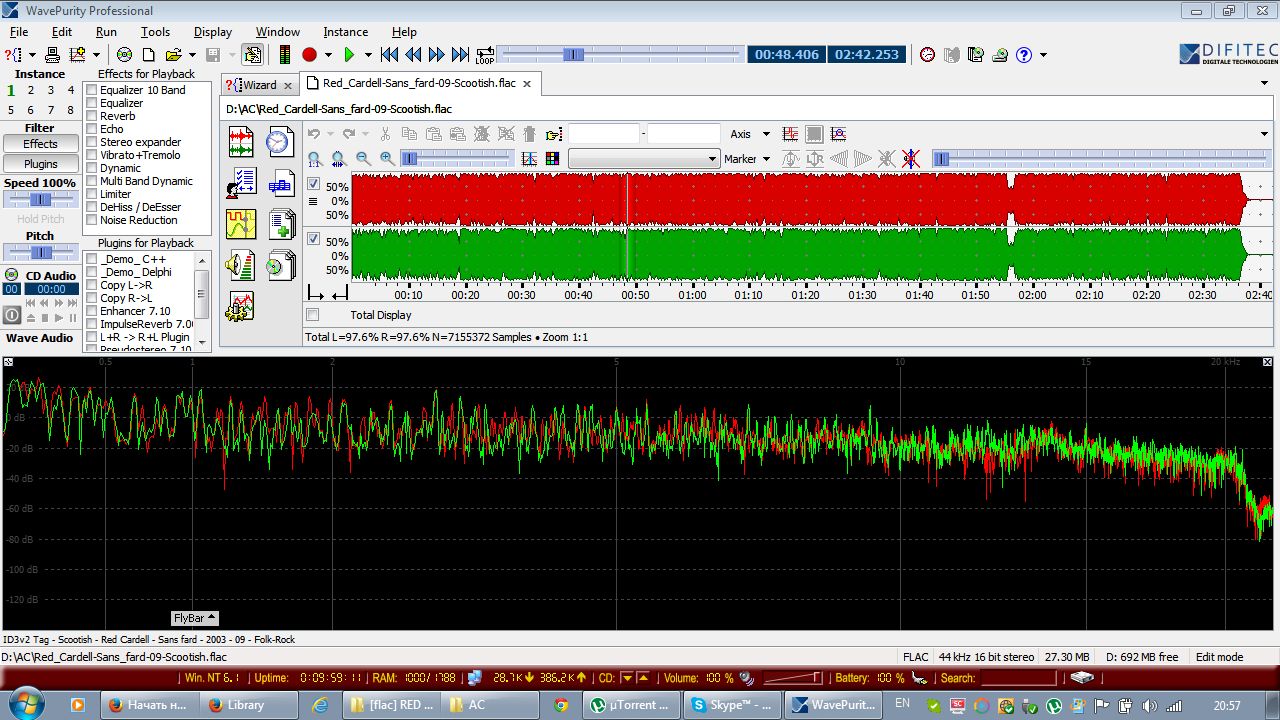Enable the Stereo expander effect
The width and height of the screenshot is (1280, 720).
pos(92,142)
